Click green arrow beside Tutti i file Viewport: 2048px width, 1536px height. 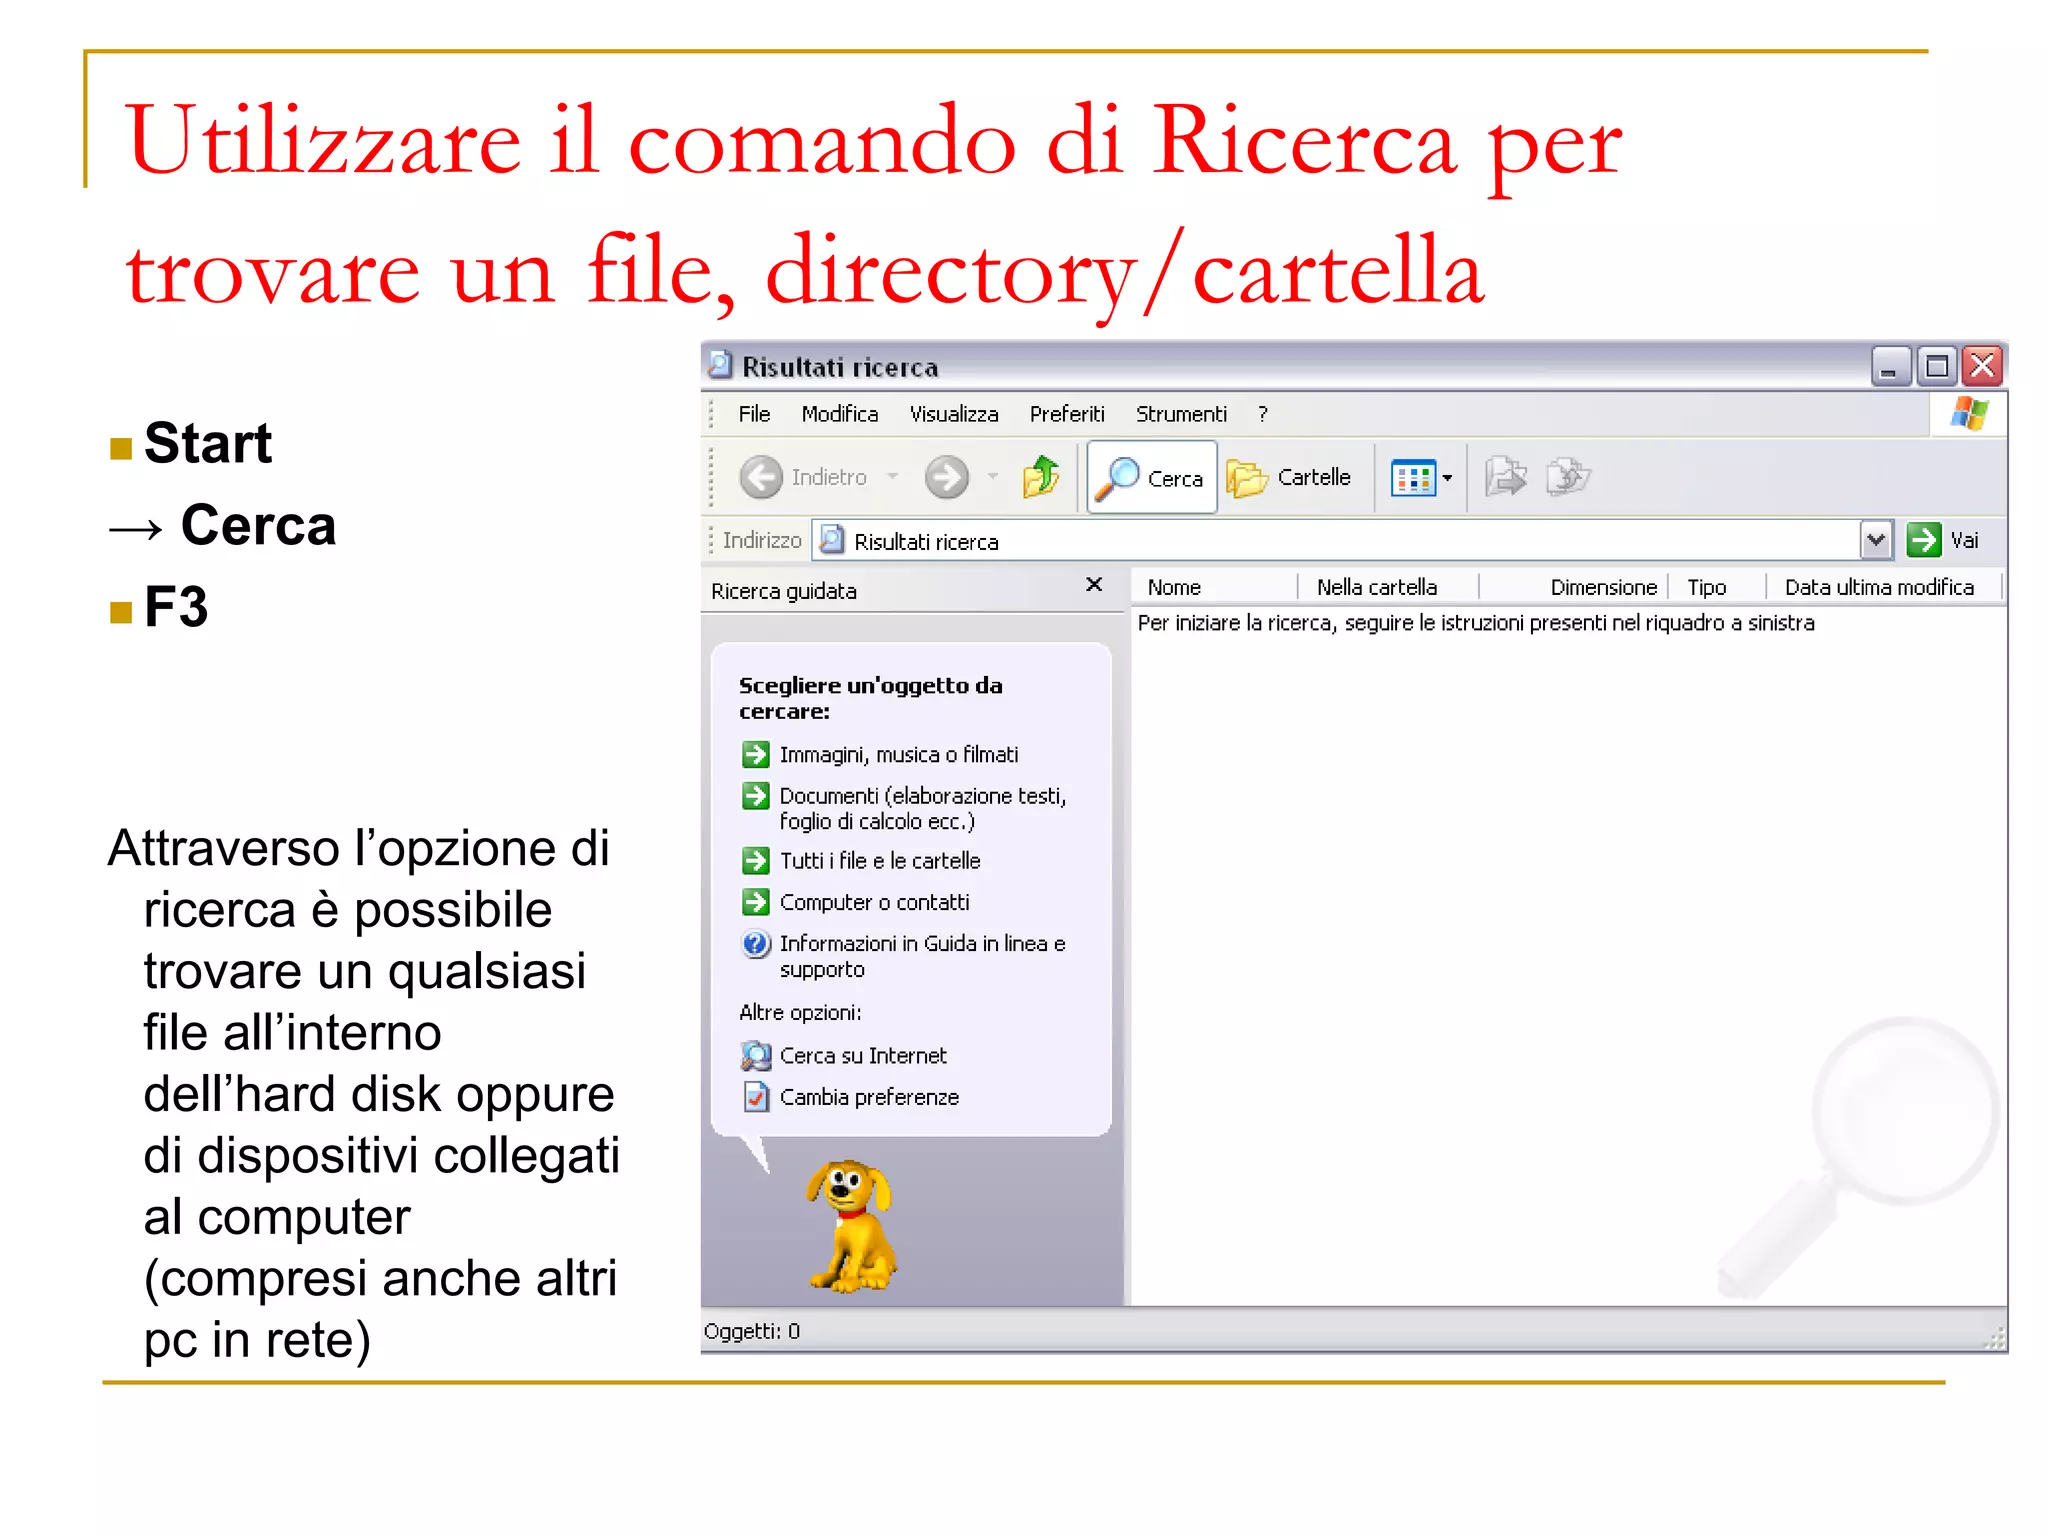pos(755,860)
